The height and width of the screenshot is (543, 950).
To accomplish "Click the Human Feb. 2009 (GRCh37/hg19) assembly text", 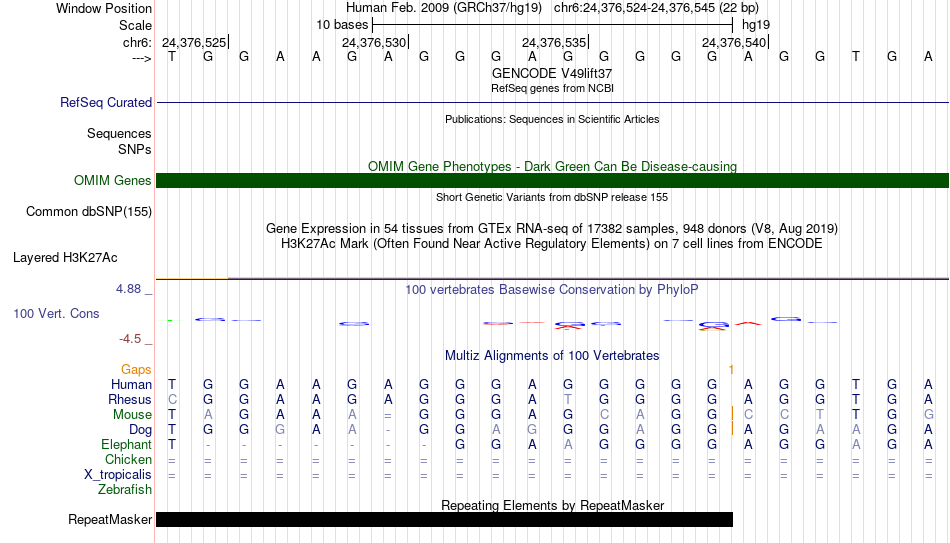I will point(443,8).
